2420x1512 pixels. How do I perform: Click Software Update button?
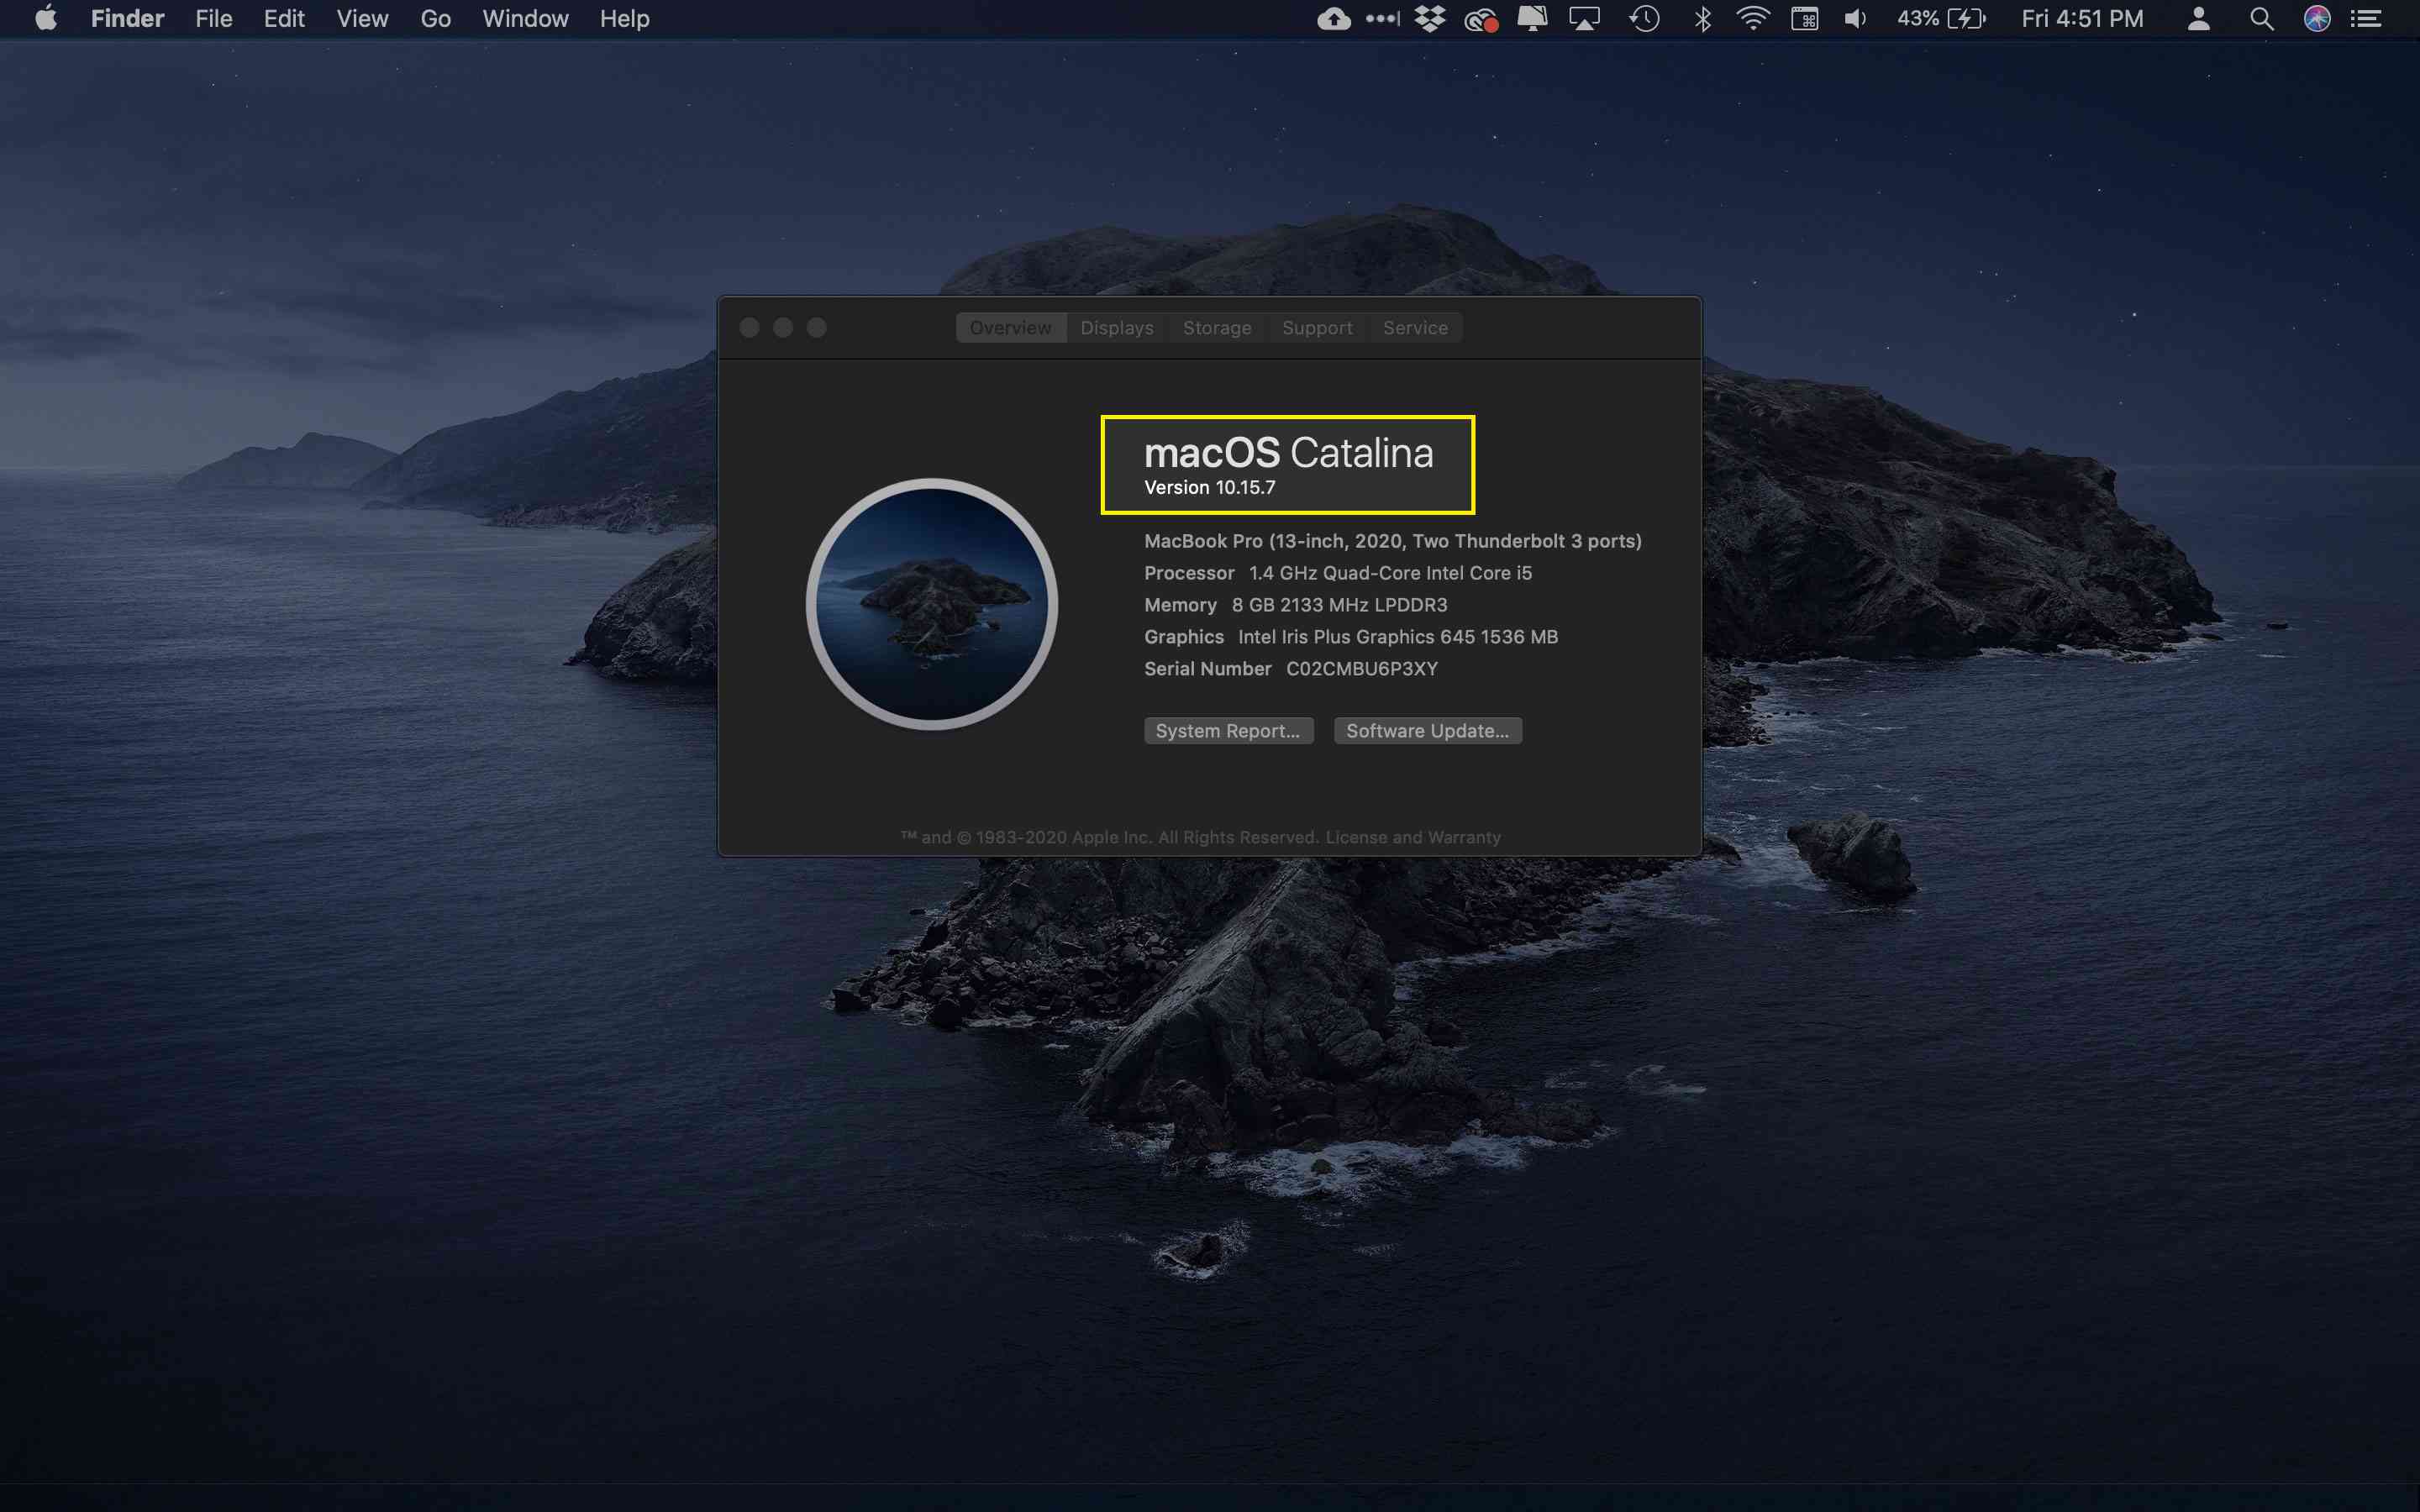1428,730
